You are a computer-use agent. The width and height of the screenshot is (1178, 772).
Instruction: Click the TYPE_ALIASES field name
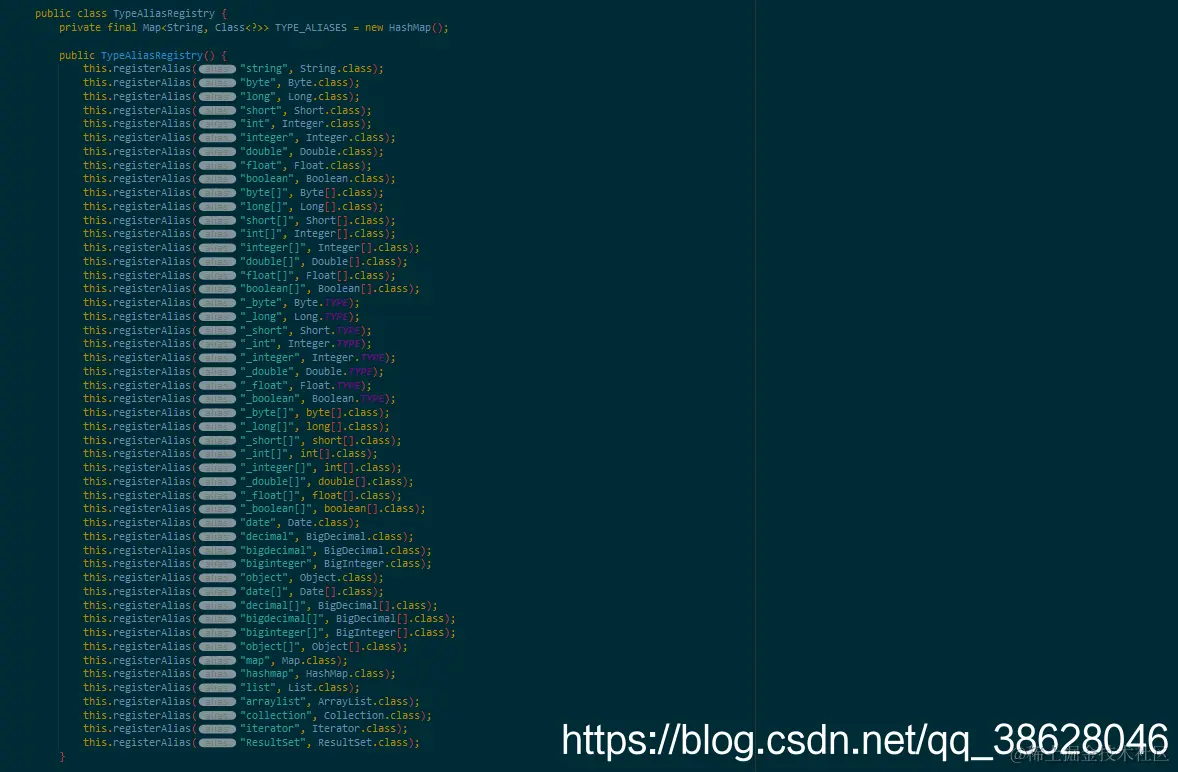pyautogui.click(x=311, y=28)
